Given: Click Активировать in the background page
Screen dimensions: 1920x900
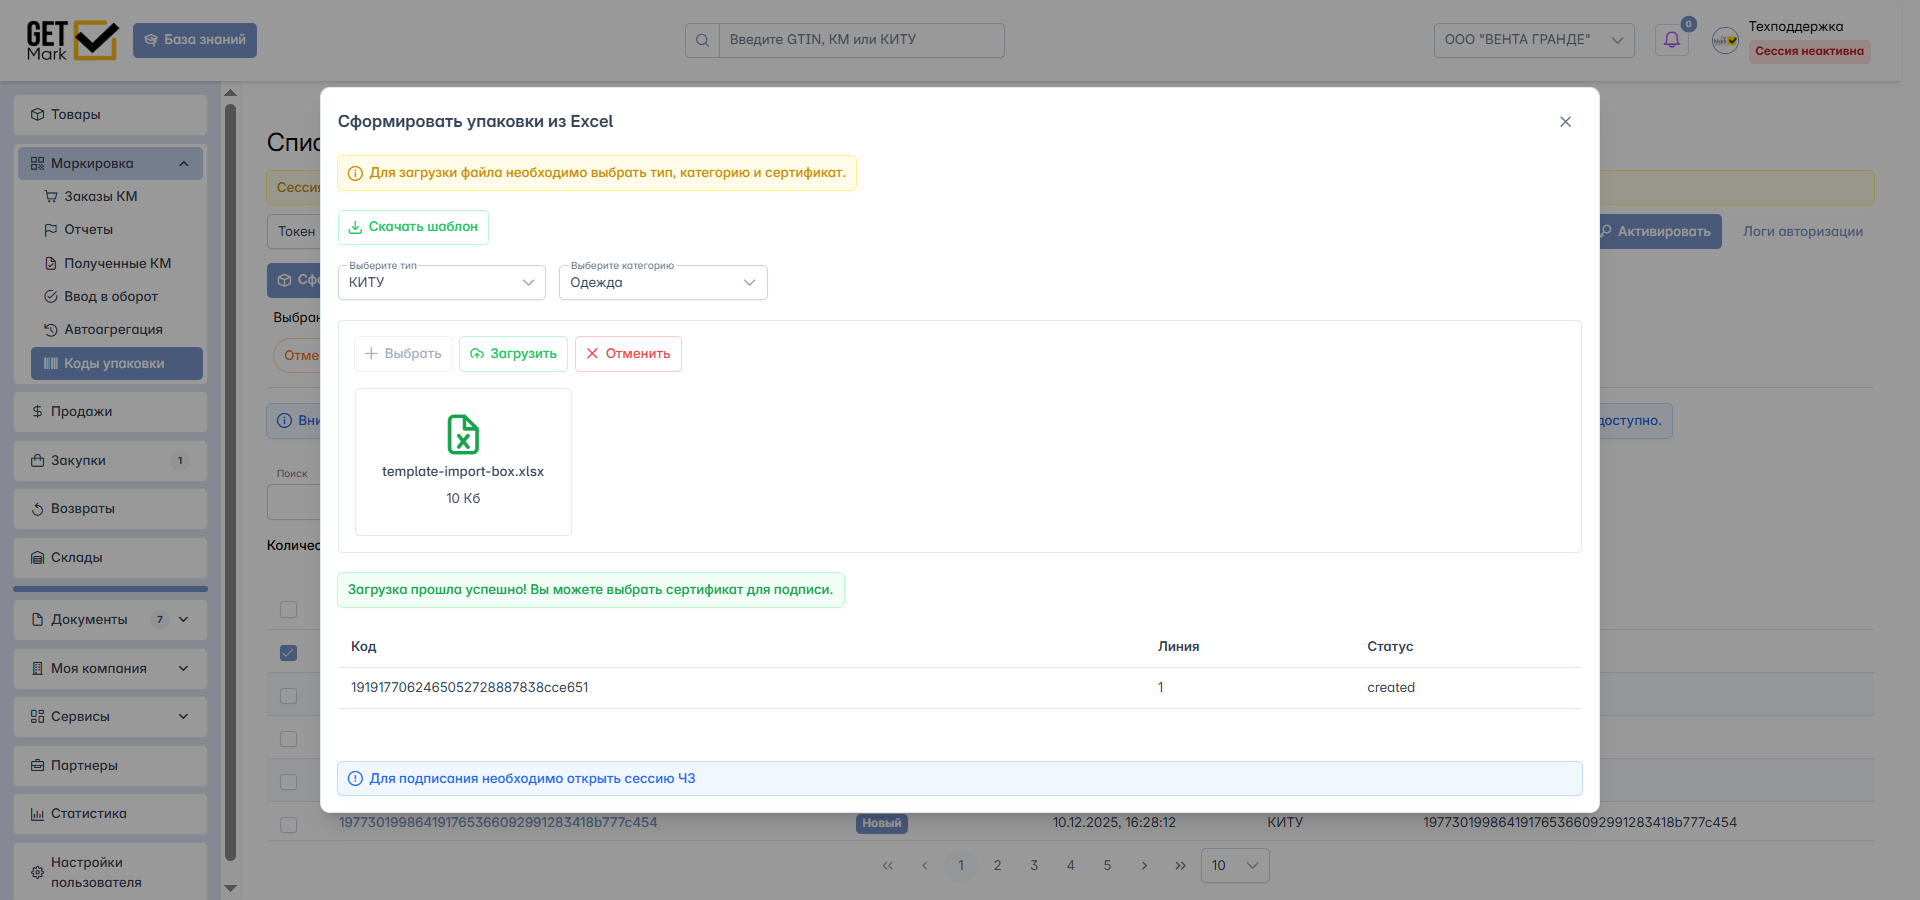Looking at the screenshot, I should click(x=1660, y=232).
